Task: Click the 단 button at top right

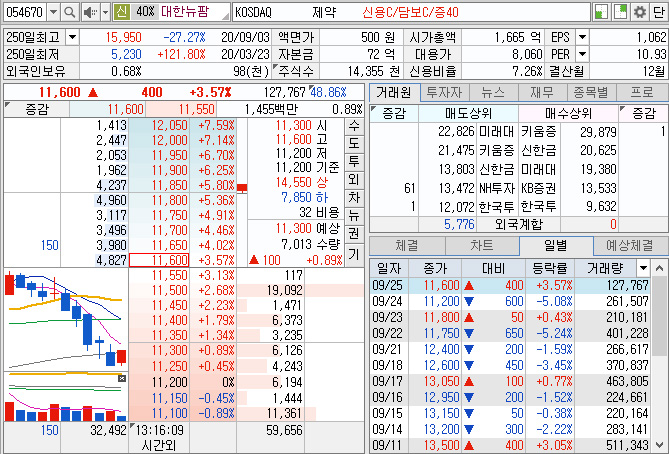Action: tap(659, 12)
